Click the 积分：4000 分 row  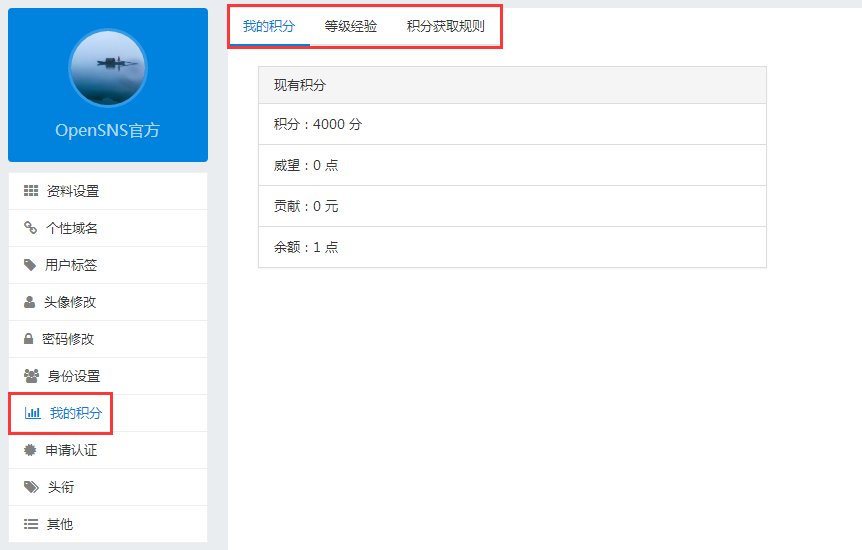[x=512, y=124]
